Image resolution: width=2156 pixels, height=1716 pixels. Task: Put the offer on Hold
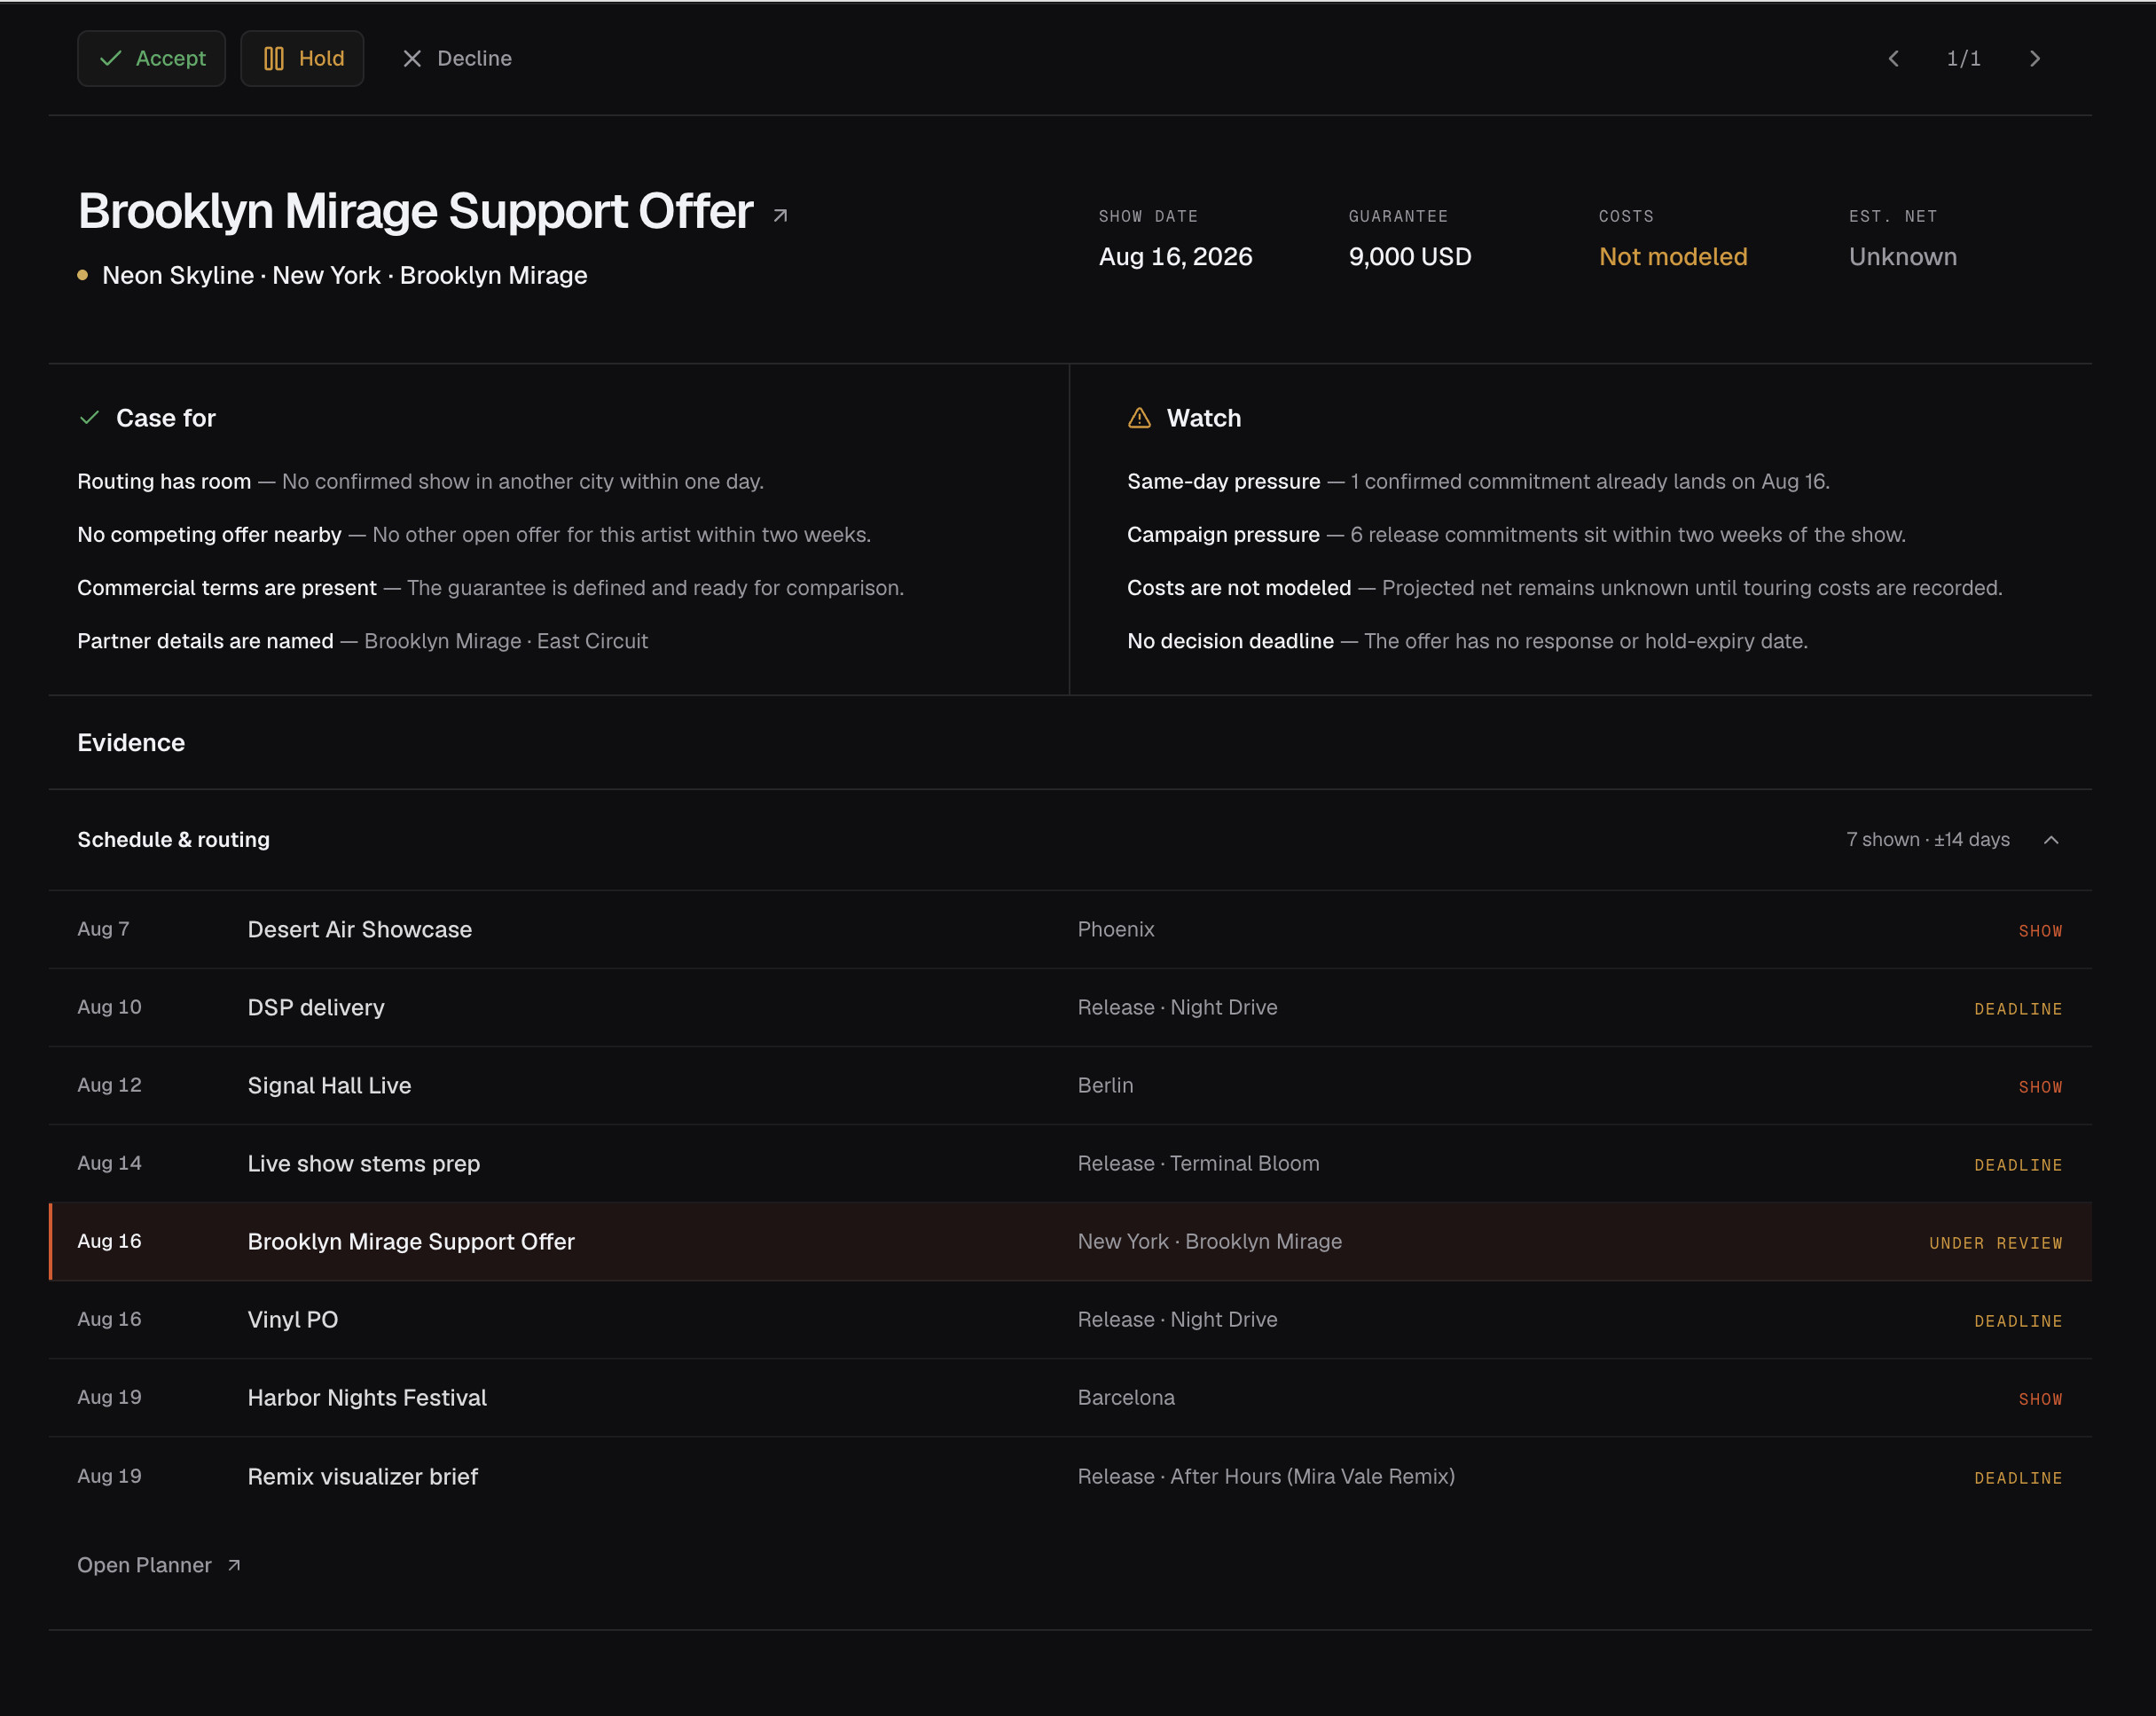point(302,58)
